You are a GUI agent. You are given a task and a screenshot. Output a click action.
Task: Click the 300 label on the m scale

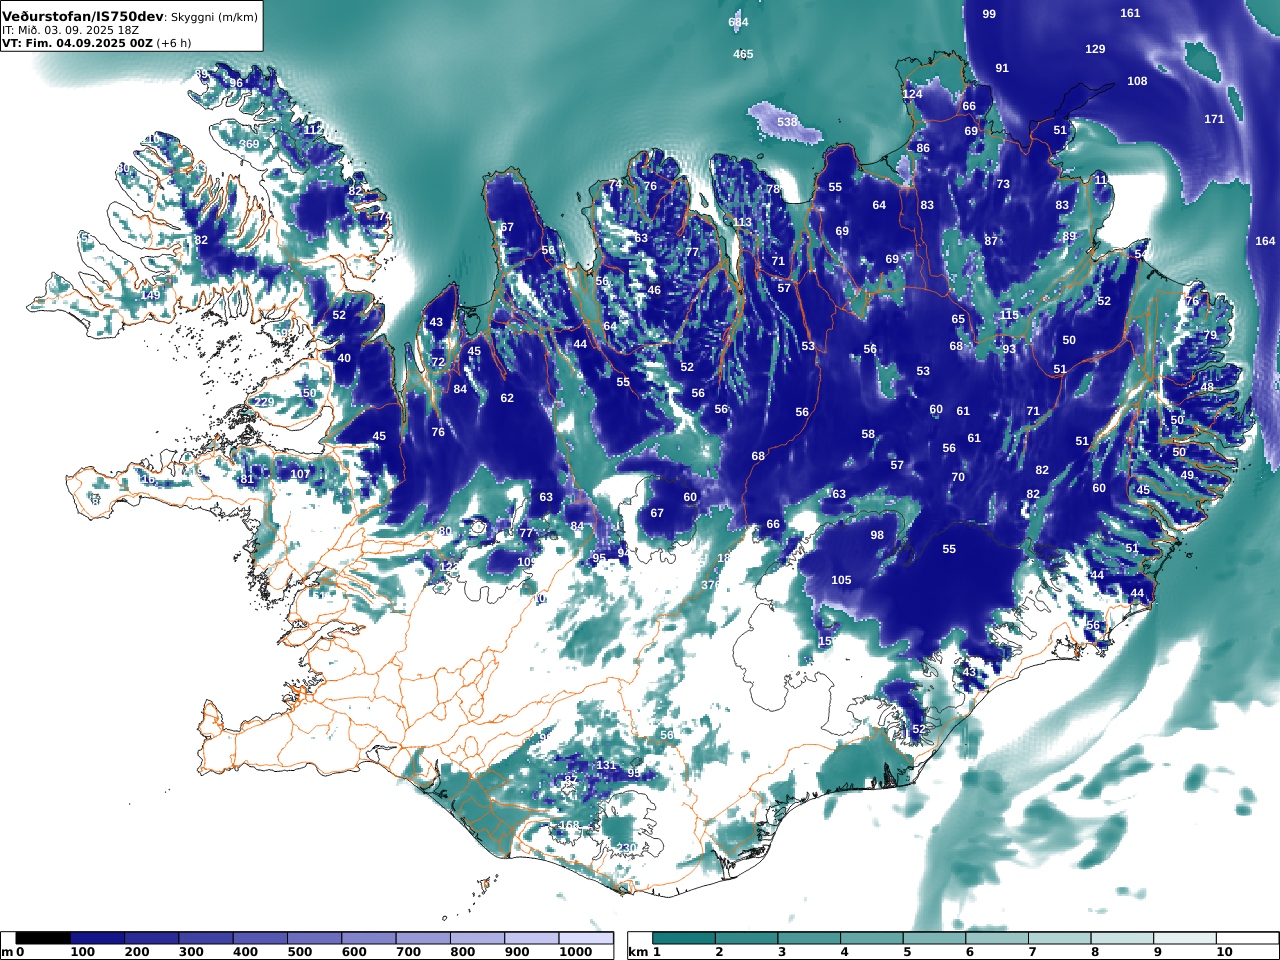coord(190,952)
